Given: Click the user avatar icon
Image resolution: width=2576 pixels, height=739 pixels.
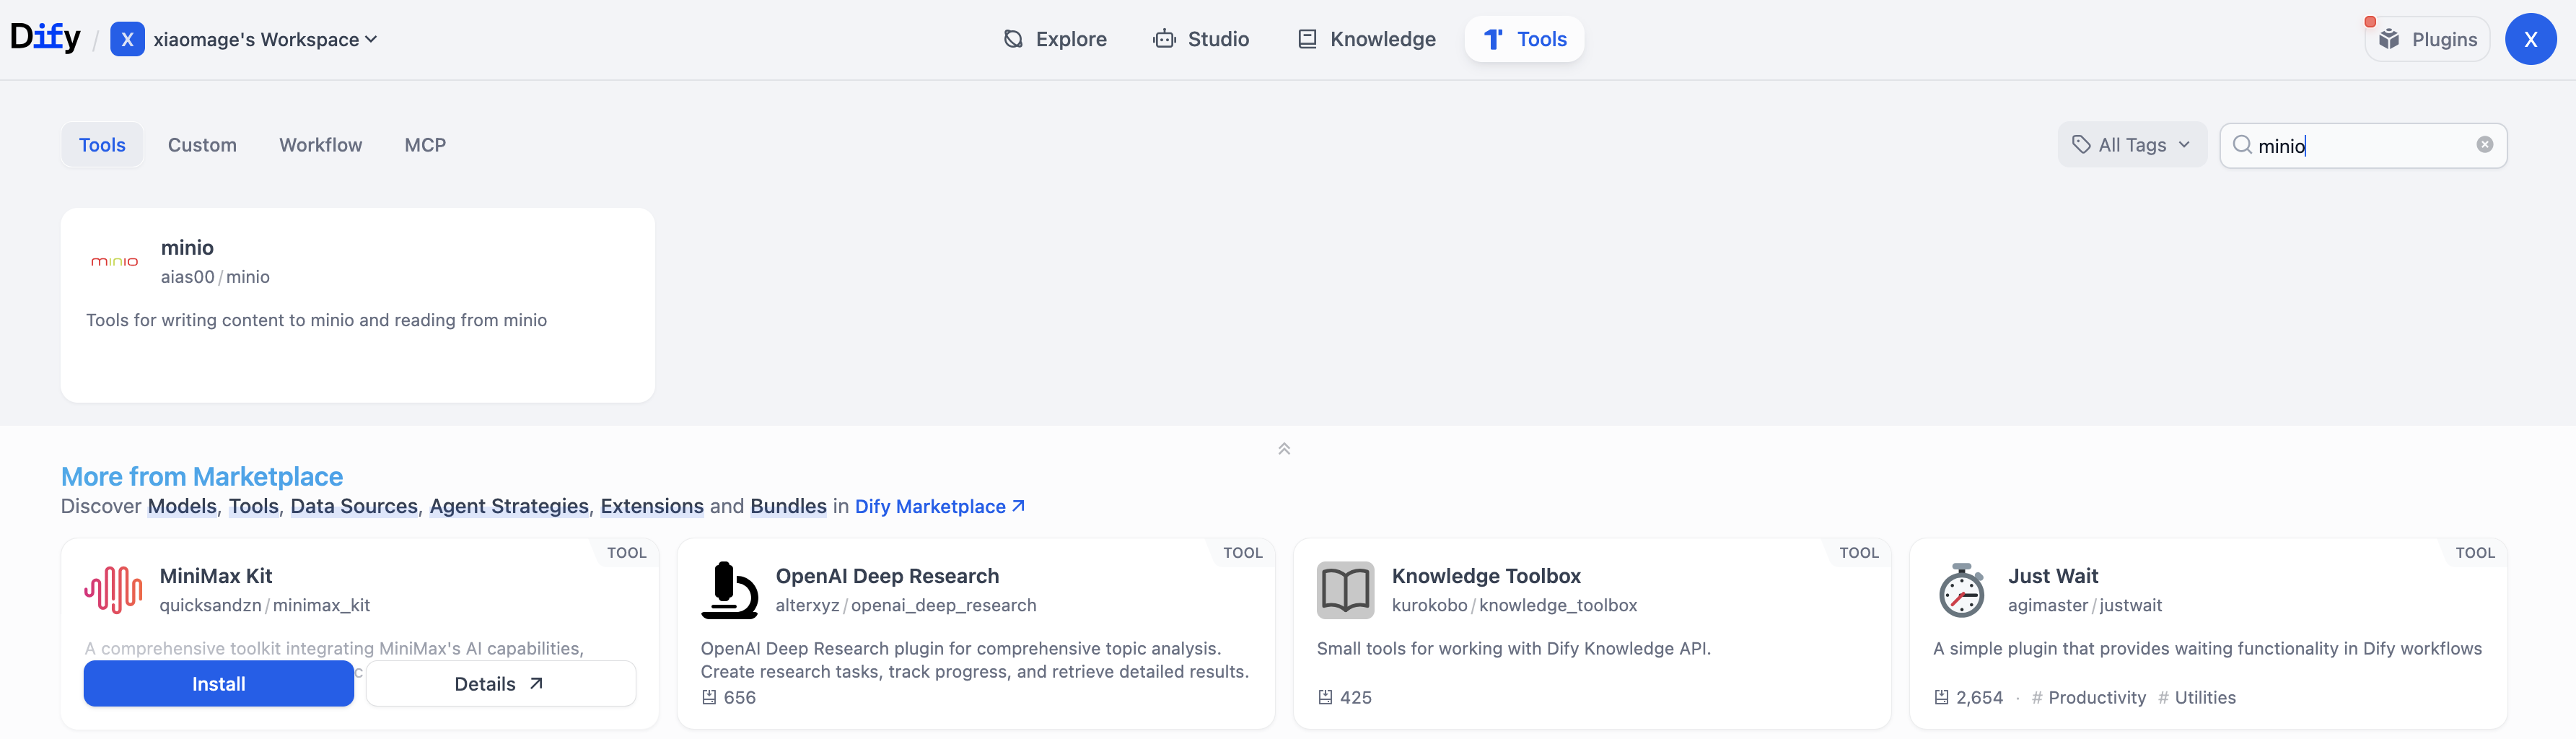Looking at the screenshot, I should click(x=2529, y=39).
